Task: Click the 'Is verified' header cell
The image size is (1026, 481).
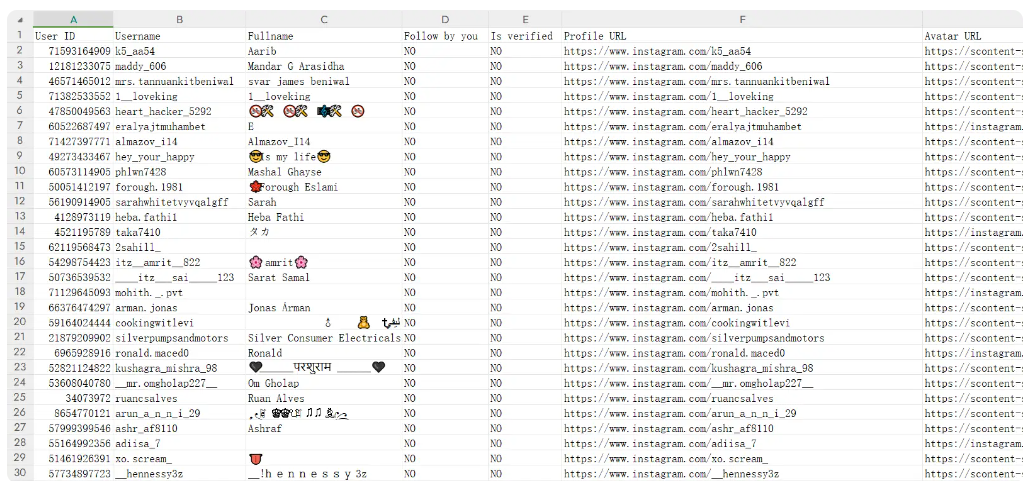Action: point(525,36)
